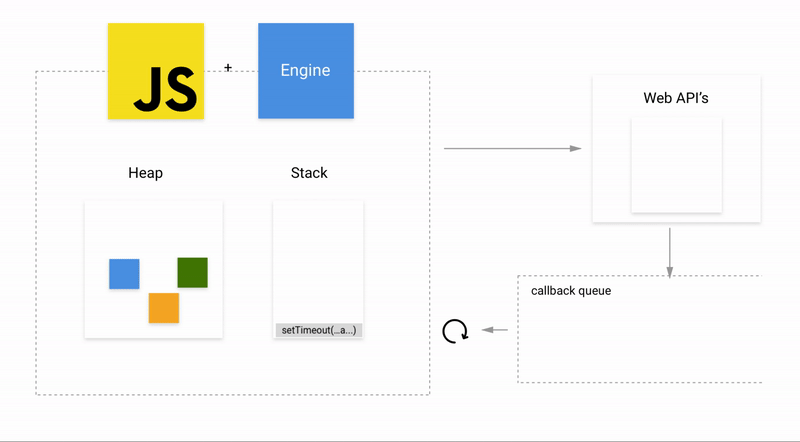Click the progress bar at the bottom
Screen dimensions: 800x442
[x=400, y=439]
